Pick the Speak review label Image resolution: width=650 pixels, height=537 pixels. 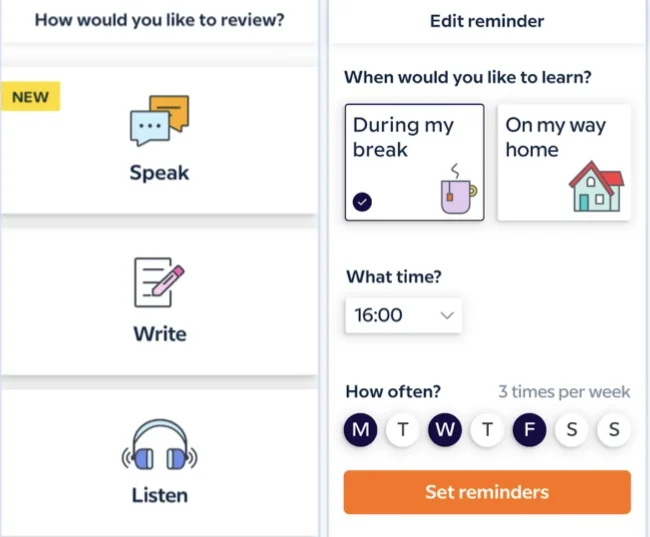160,173
